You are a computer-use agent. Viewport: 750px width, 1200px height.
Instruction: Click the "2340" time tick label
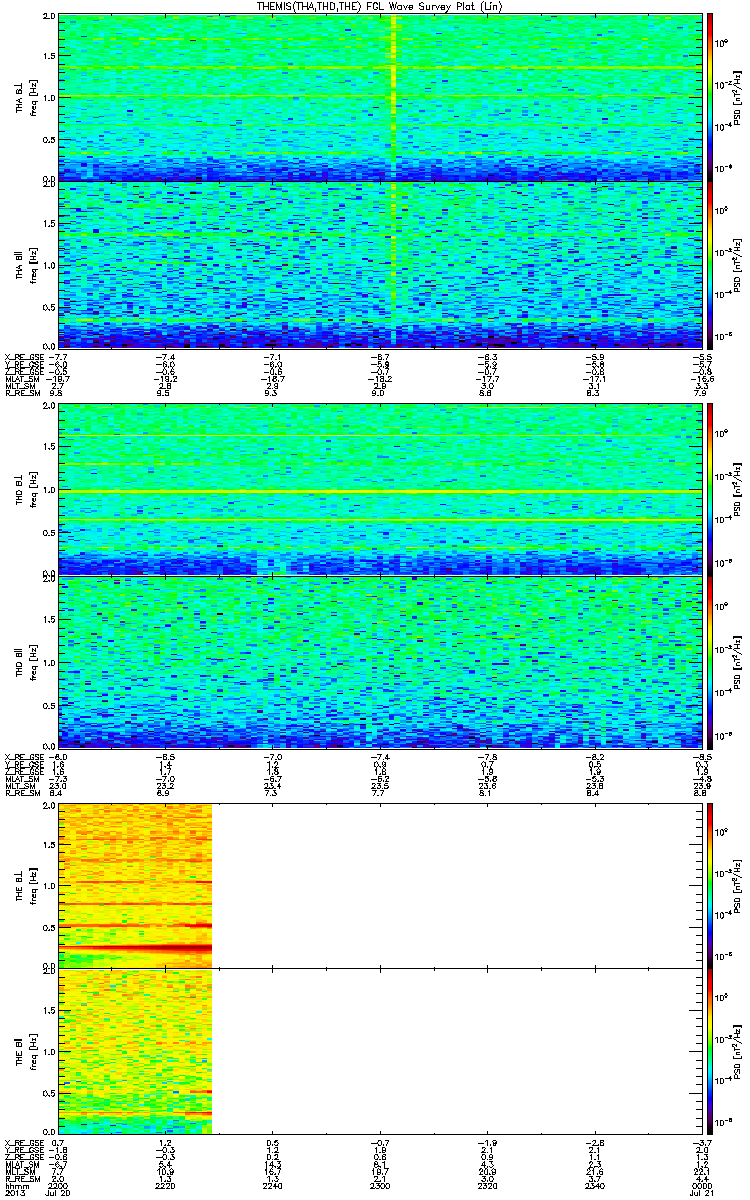point(593,1185)
